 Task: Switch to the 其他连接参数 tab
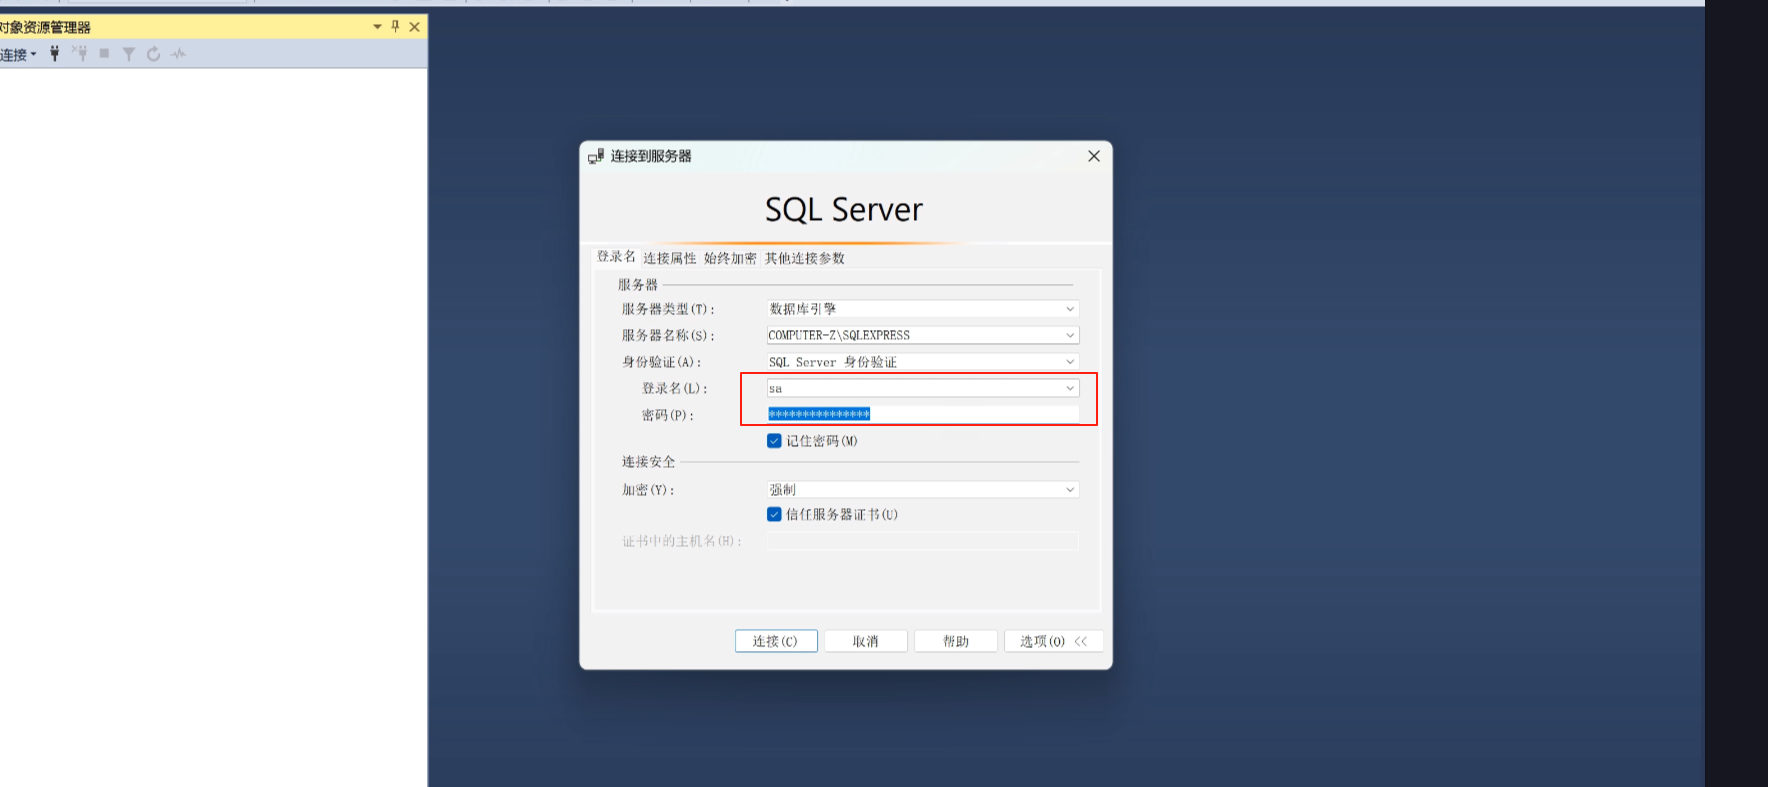(805, 258)
